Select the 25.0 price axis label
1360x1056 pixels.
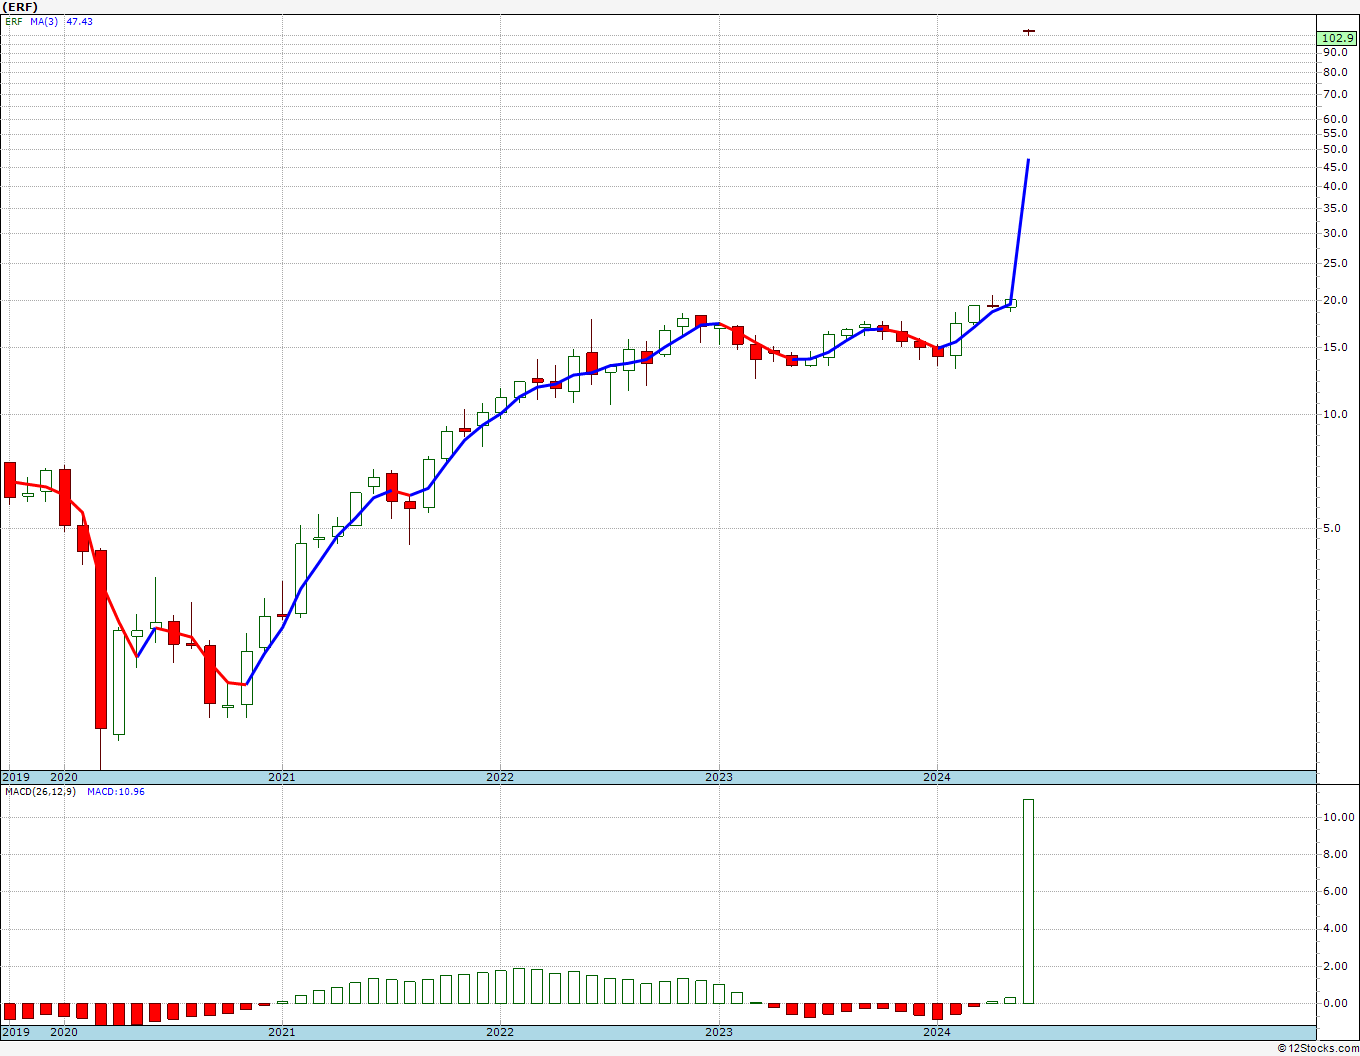coord(1334,263)
